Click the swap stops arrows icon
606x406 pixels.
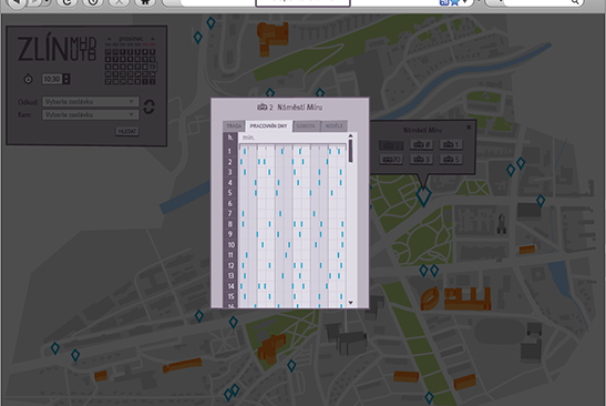point(149,107)
